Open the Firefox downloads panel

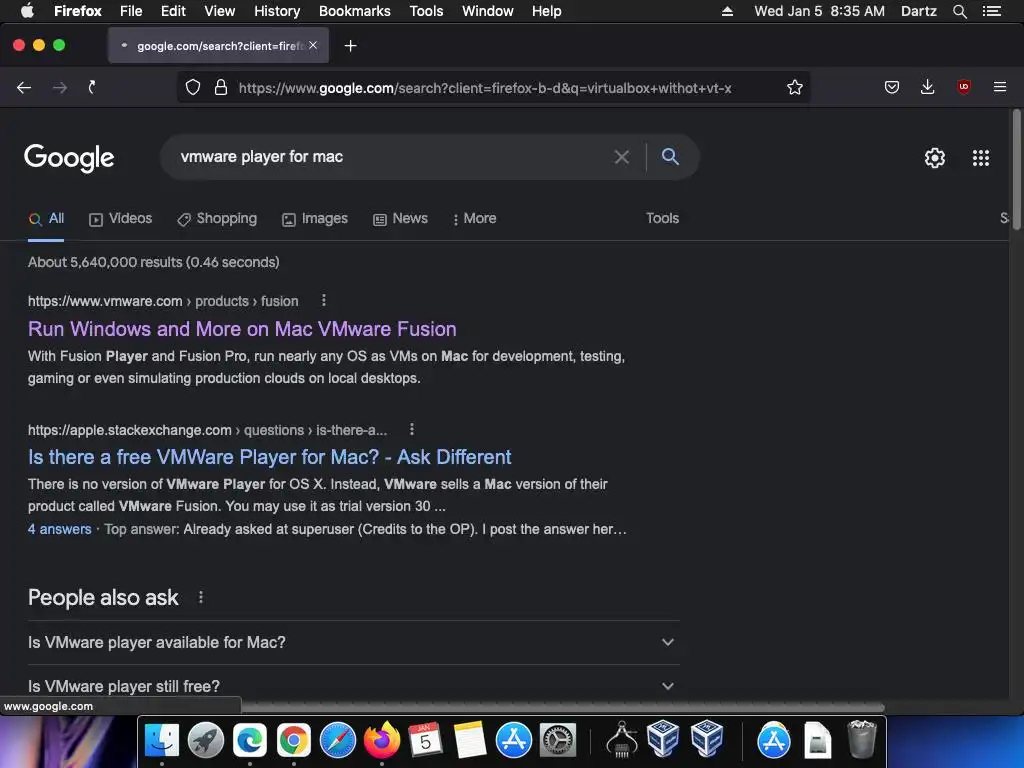click(927, 87)
